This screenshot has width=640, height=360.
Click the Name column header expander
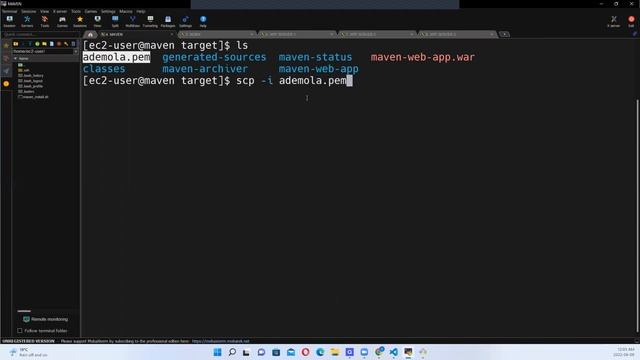[x=16, y=59]
